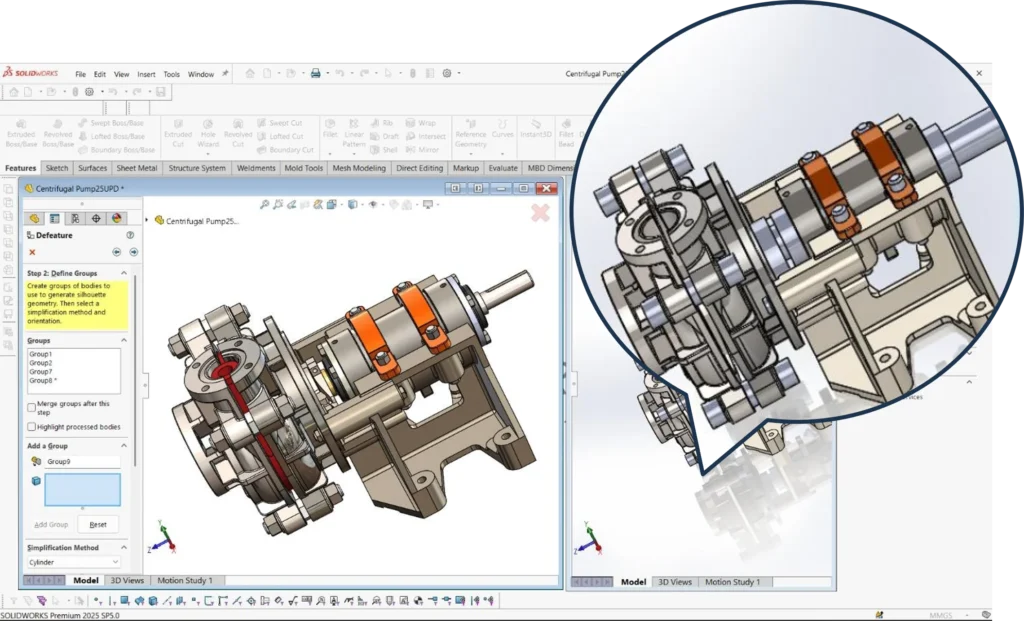This screenshot has width=1024, height=621.
Task: Switch to the Weldments ribbon tab
Action: click(256, 168)
